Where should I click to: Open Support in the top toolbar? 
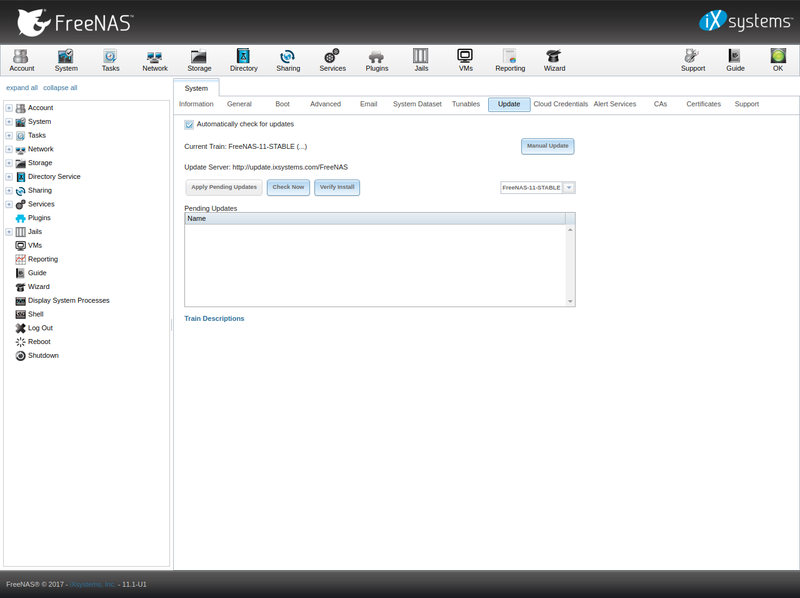point(692,60)
